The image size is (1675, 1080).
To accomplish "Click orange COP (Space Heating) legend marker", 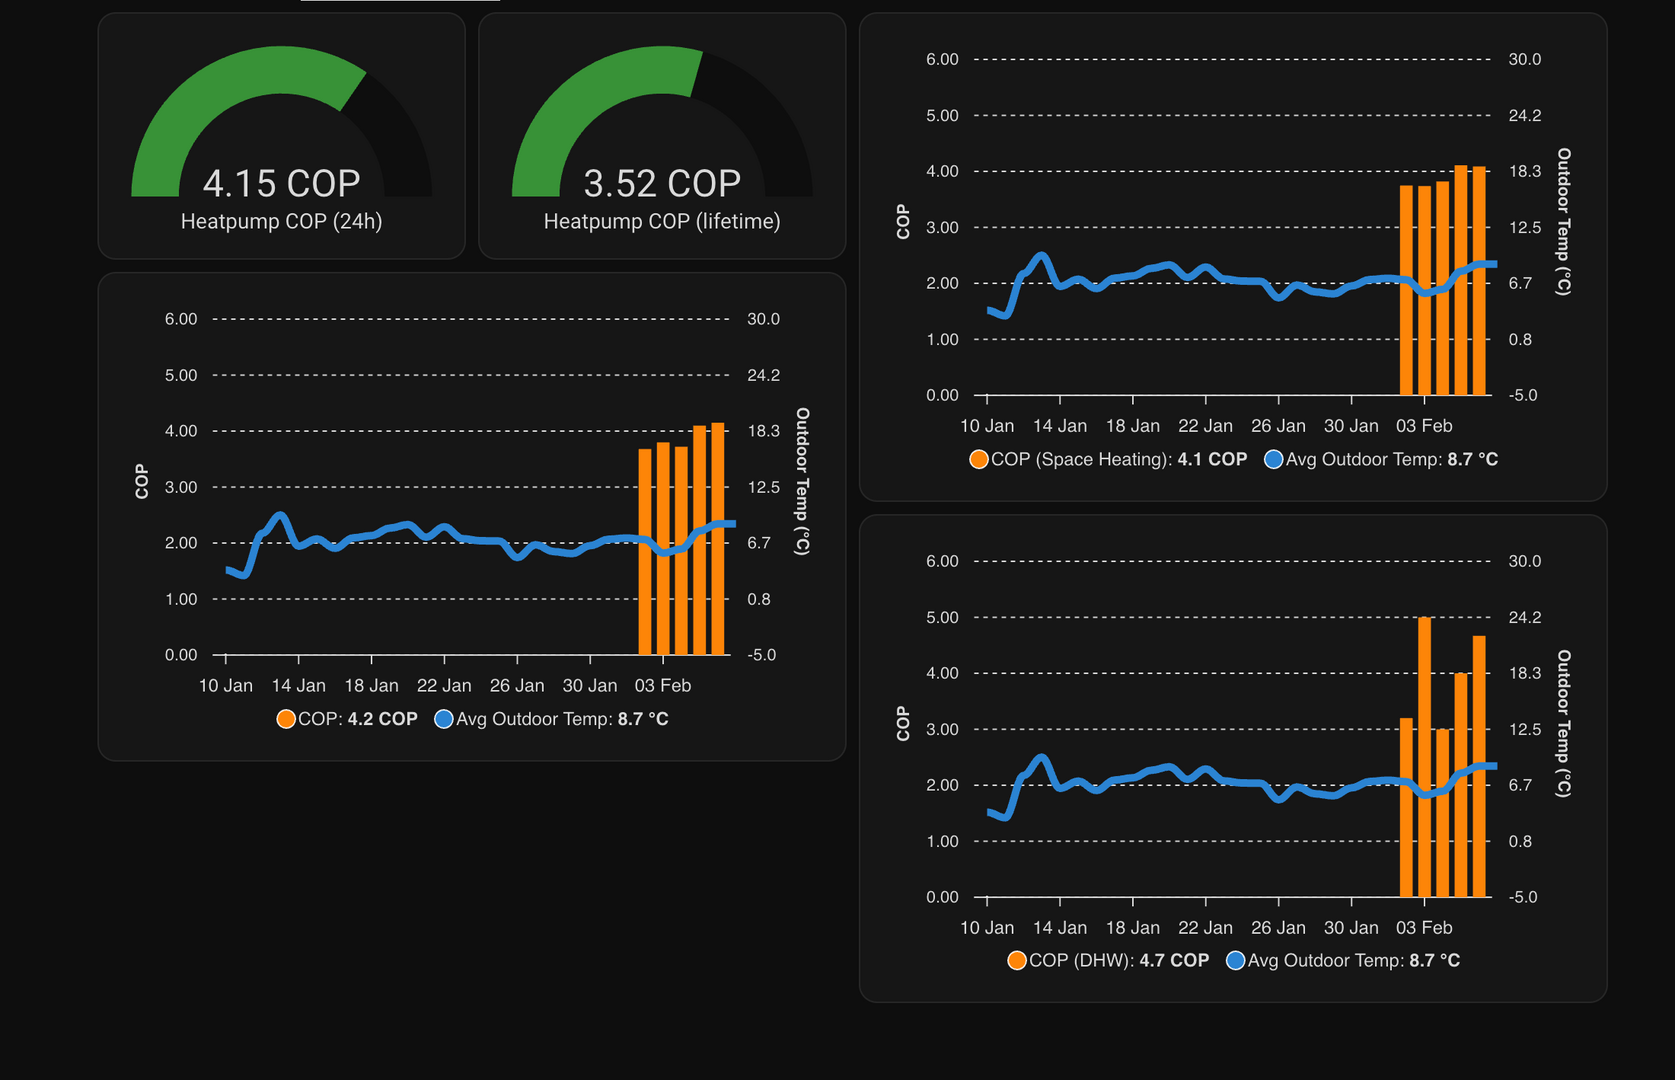I will pos(979,459).
